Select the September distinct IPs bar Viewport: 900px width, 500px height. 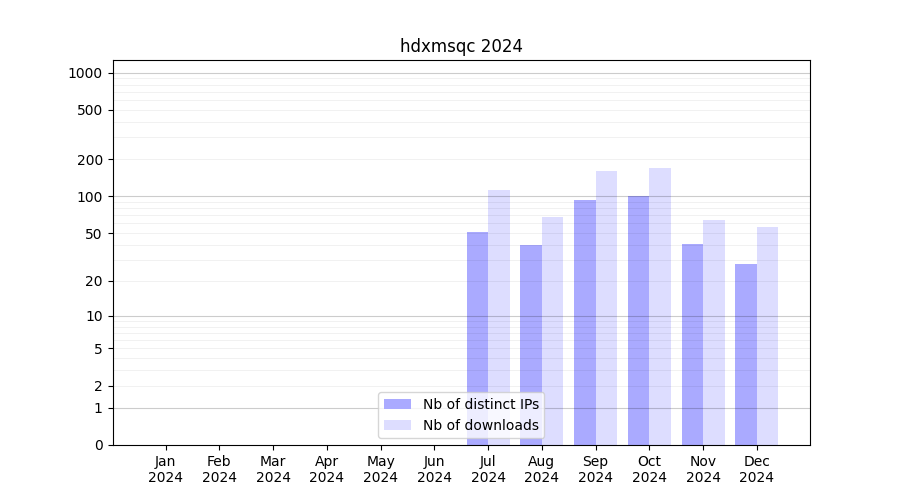585,320
